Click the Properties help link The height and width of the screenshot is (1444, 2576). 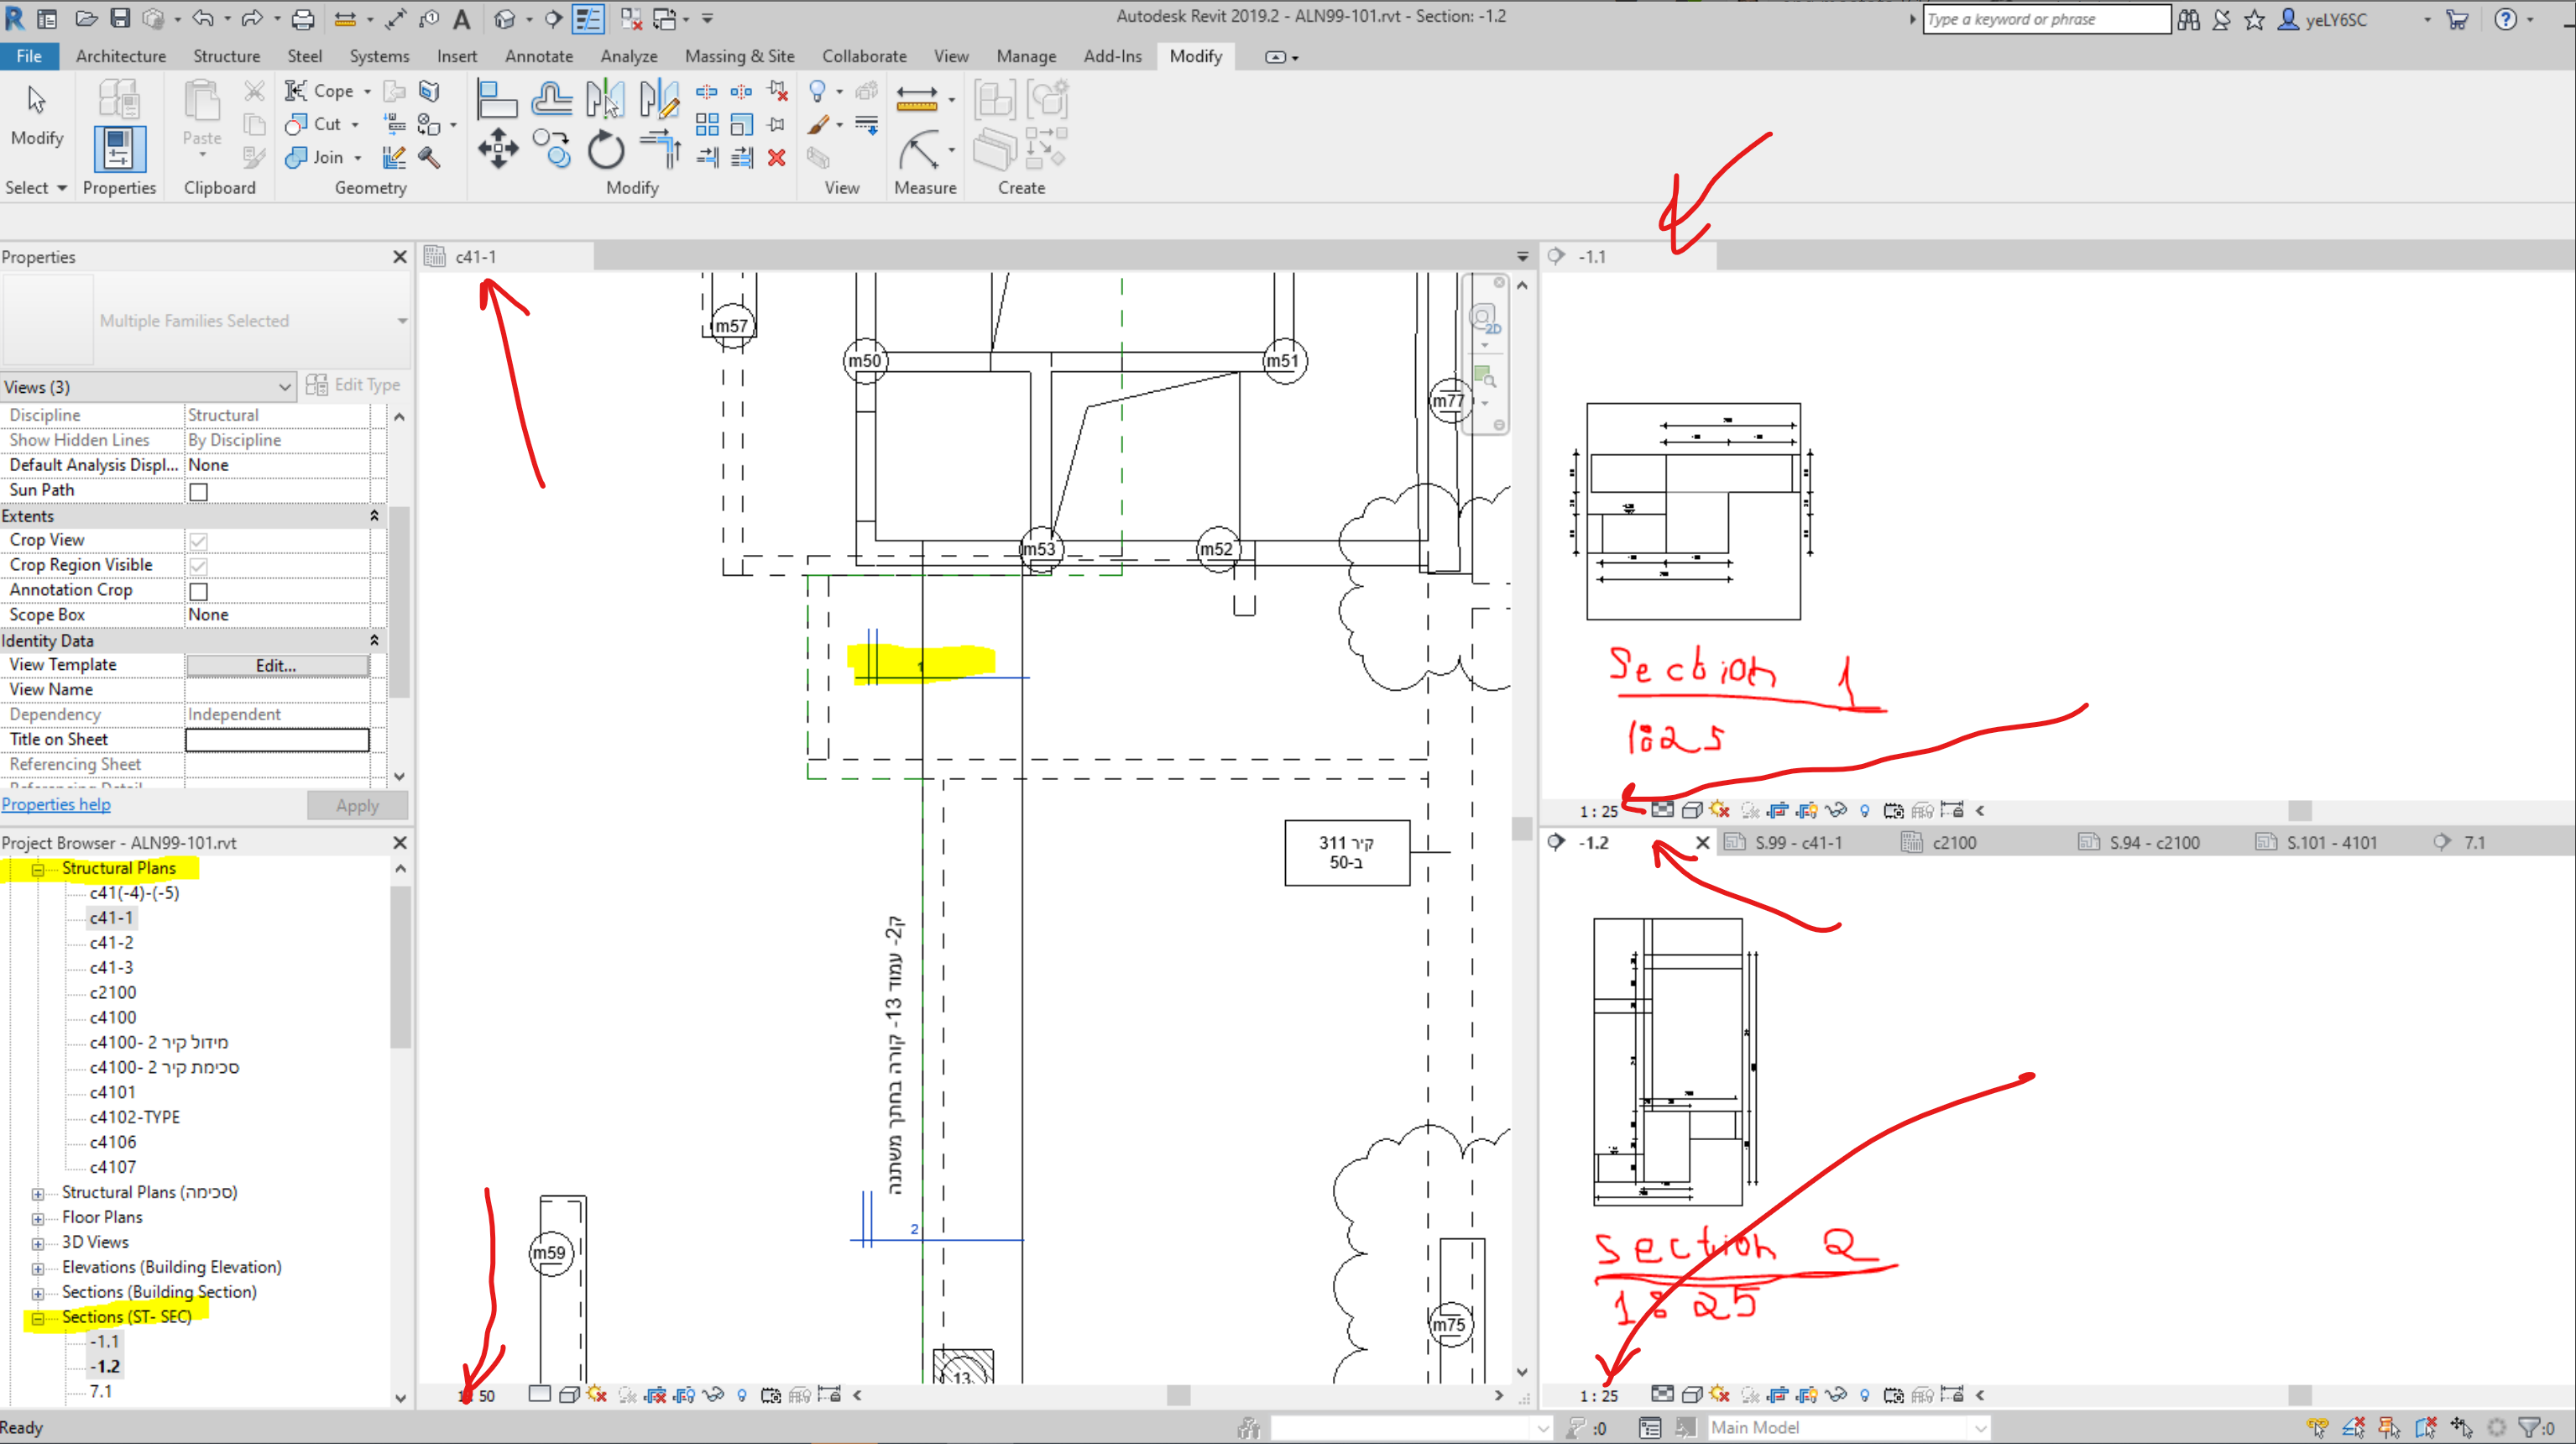[x=56, y=804]
